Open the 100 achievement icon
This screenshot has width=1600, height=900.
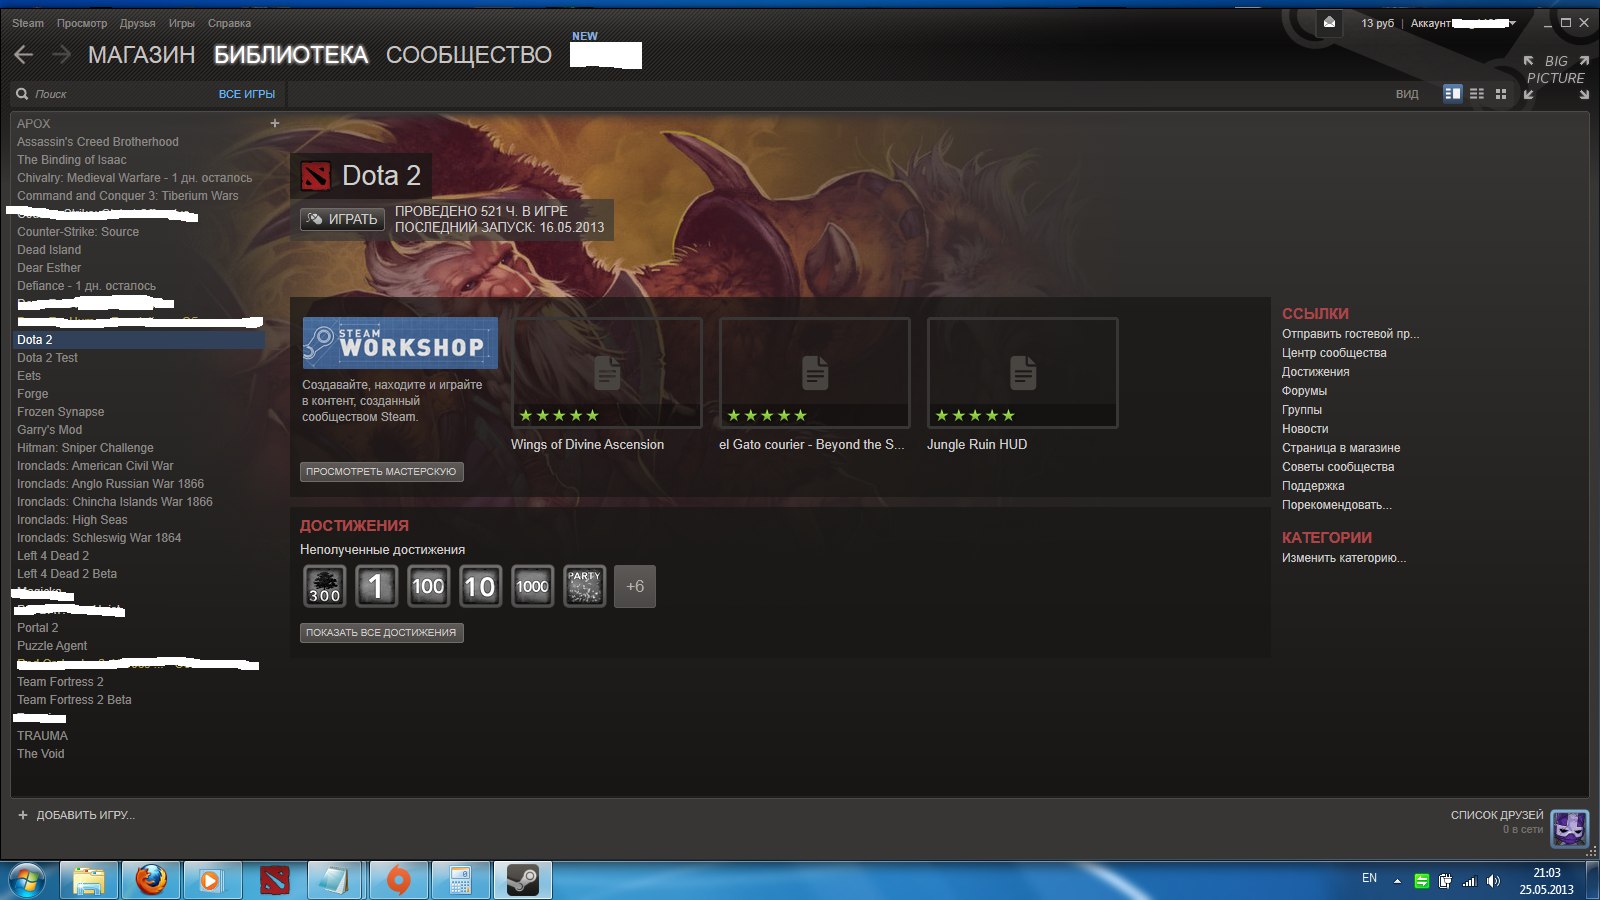point(428,586)
